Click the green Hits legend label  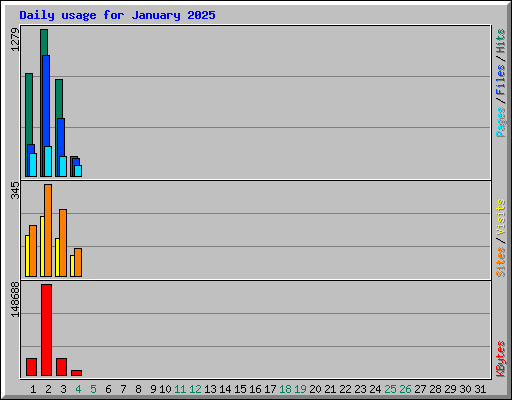[x=500, y=41]
